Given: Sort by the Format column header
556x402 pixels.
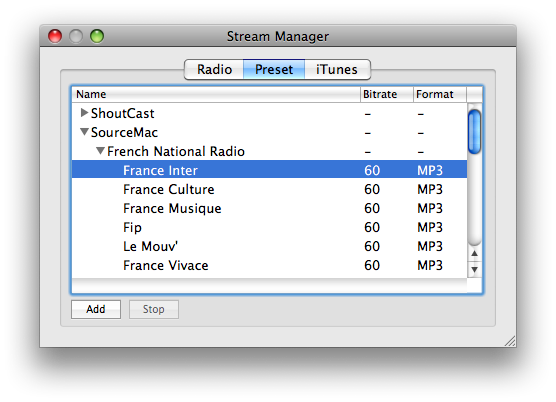Looking at the screenshot, I should [440, 94].
